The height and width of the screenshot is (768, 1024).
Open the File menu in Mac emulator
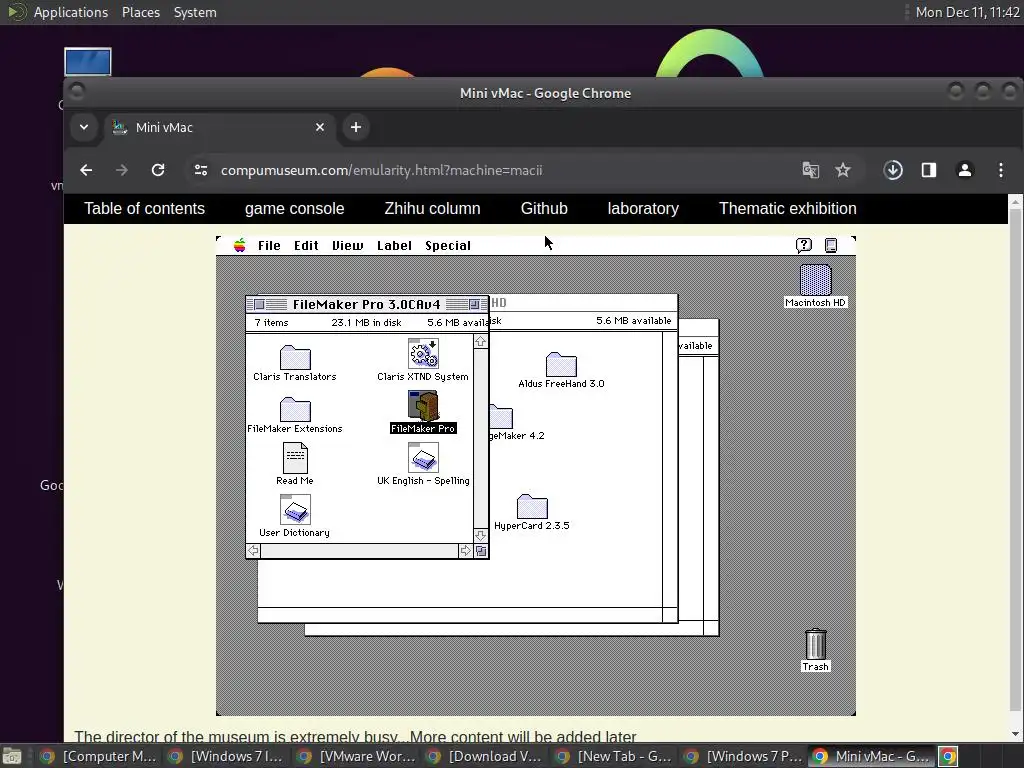coord(269,246)
